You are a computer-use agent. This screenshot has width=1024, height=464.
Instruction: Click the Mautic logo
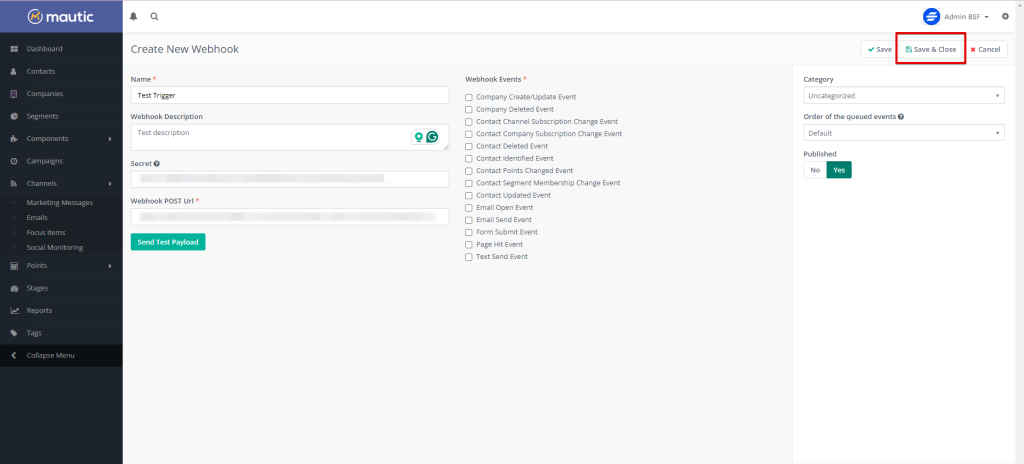(x=60, y=17)
